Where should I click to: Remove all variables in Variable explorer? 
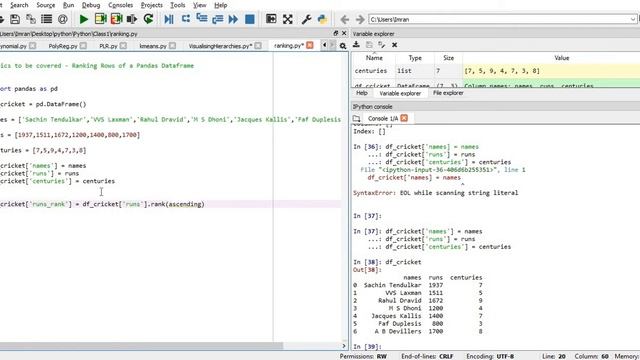(x=394, y=45)
